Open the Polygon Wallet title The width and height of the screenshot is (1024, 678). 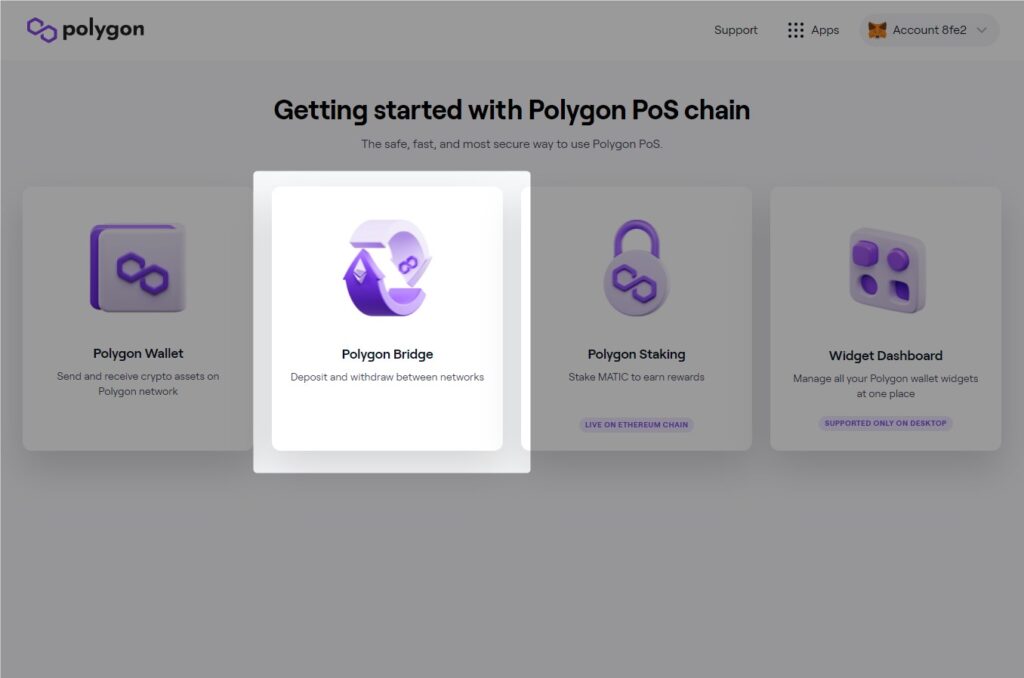click(138, 353)
